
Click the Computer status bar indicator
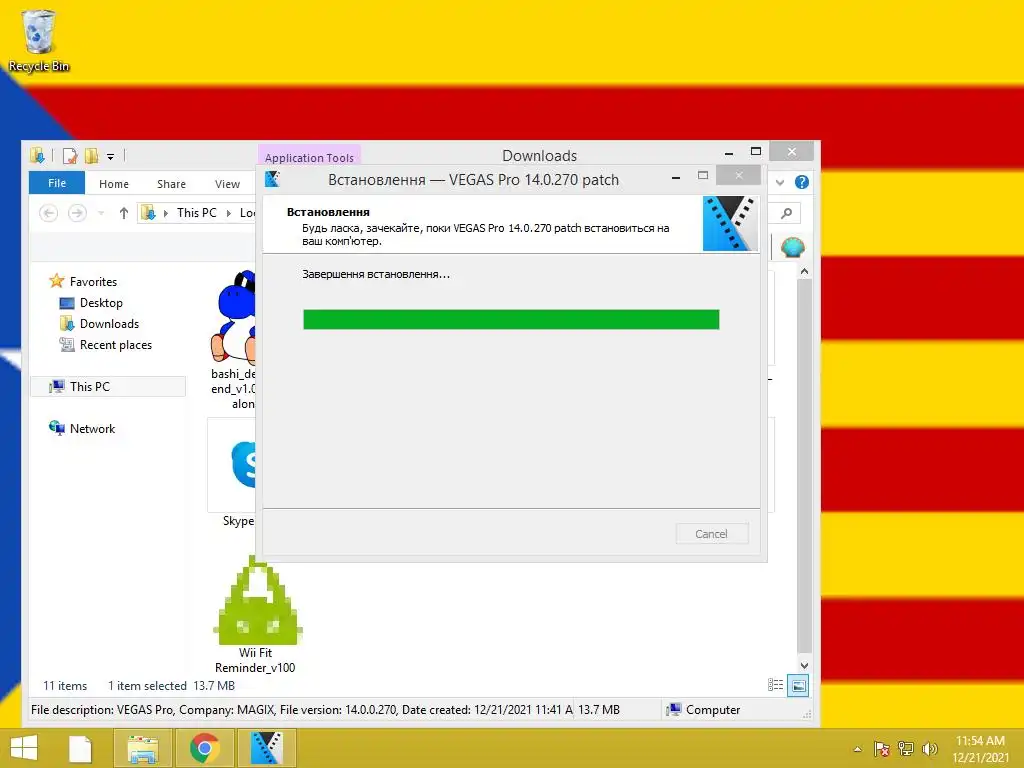[x=703, y=710]
